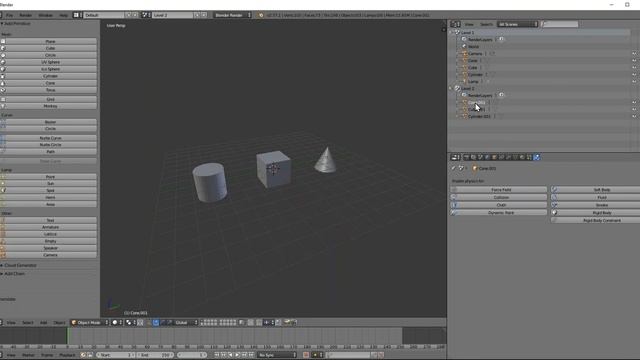Image resolution: width=640 pixels, height=360 pixels.
Task: Toggle the properties pin icon
Action: point(453,168)
